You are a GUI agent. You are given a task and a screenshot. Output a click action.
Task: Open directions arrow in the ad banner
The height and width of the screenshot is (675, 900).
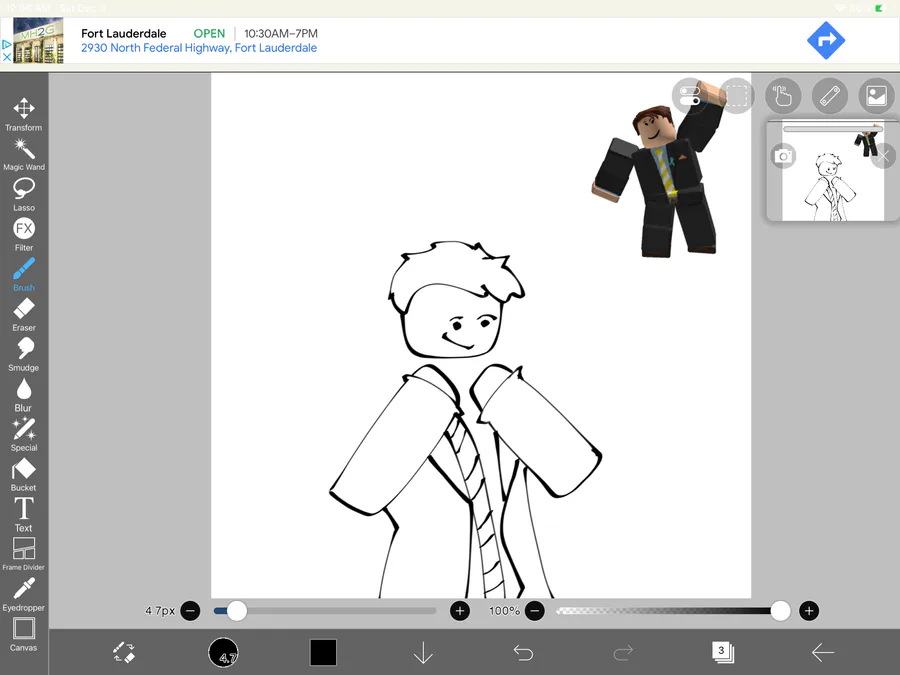tap(826, 40)
